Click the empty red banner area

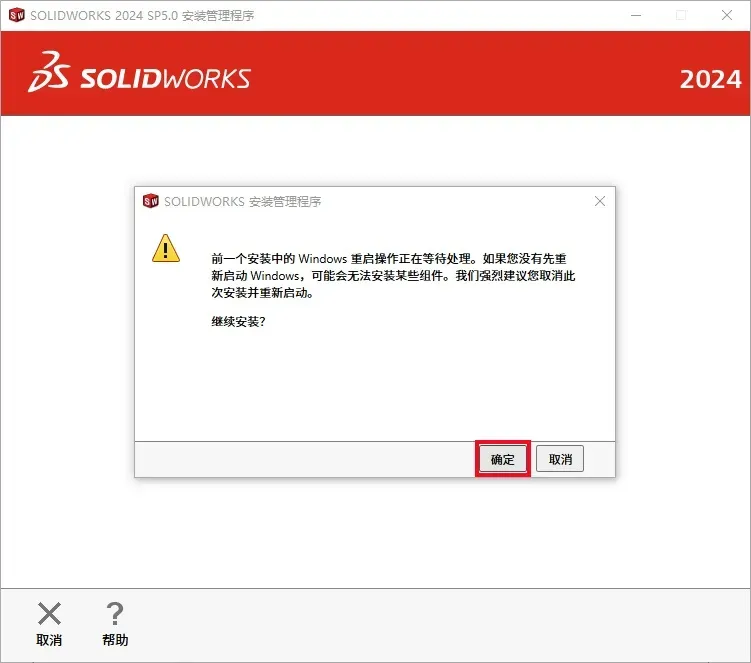465,73
